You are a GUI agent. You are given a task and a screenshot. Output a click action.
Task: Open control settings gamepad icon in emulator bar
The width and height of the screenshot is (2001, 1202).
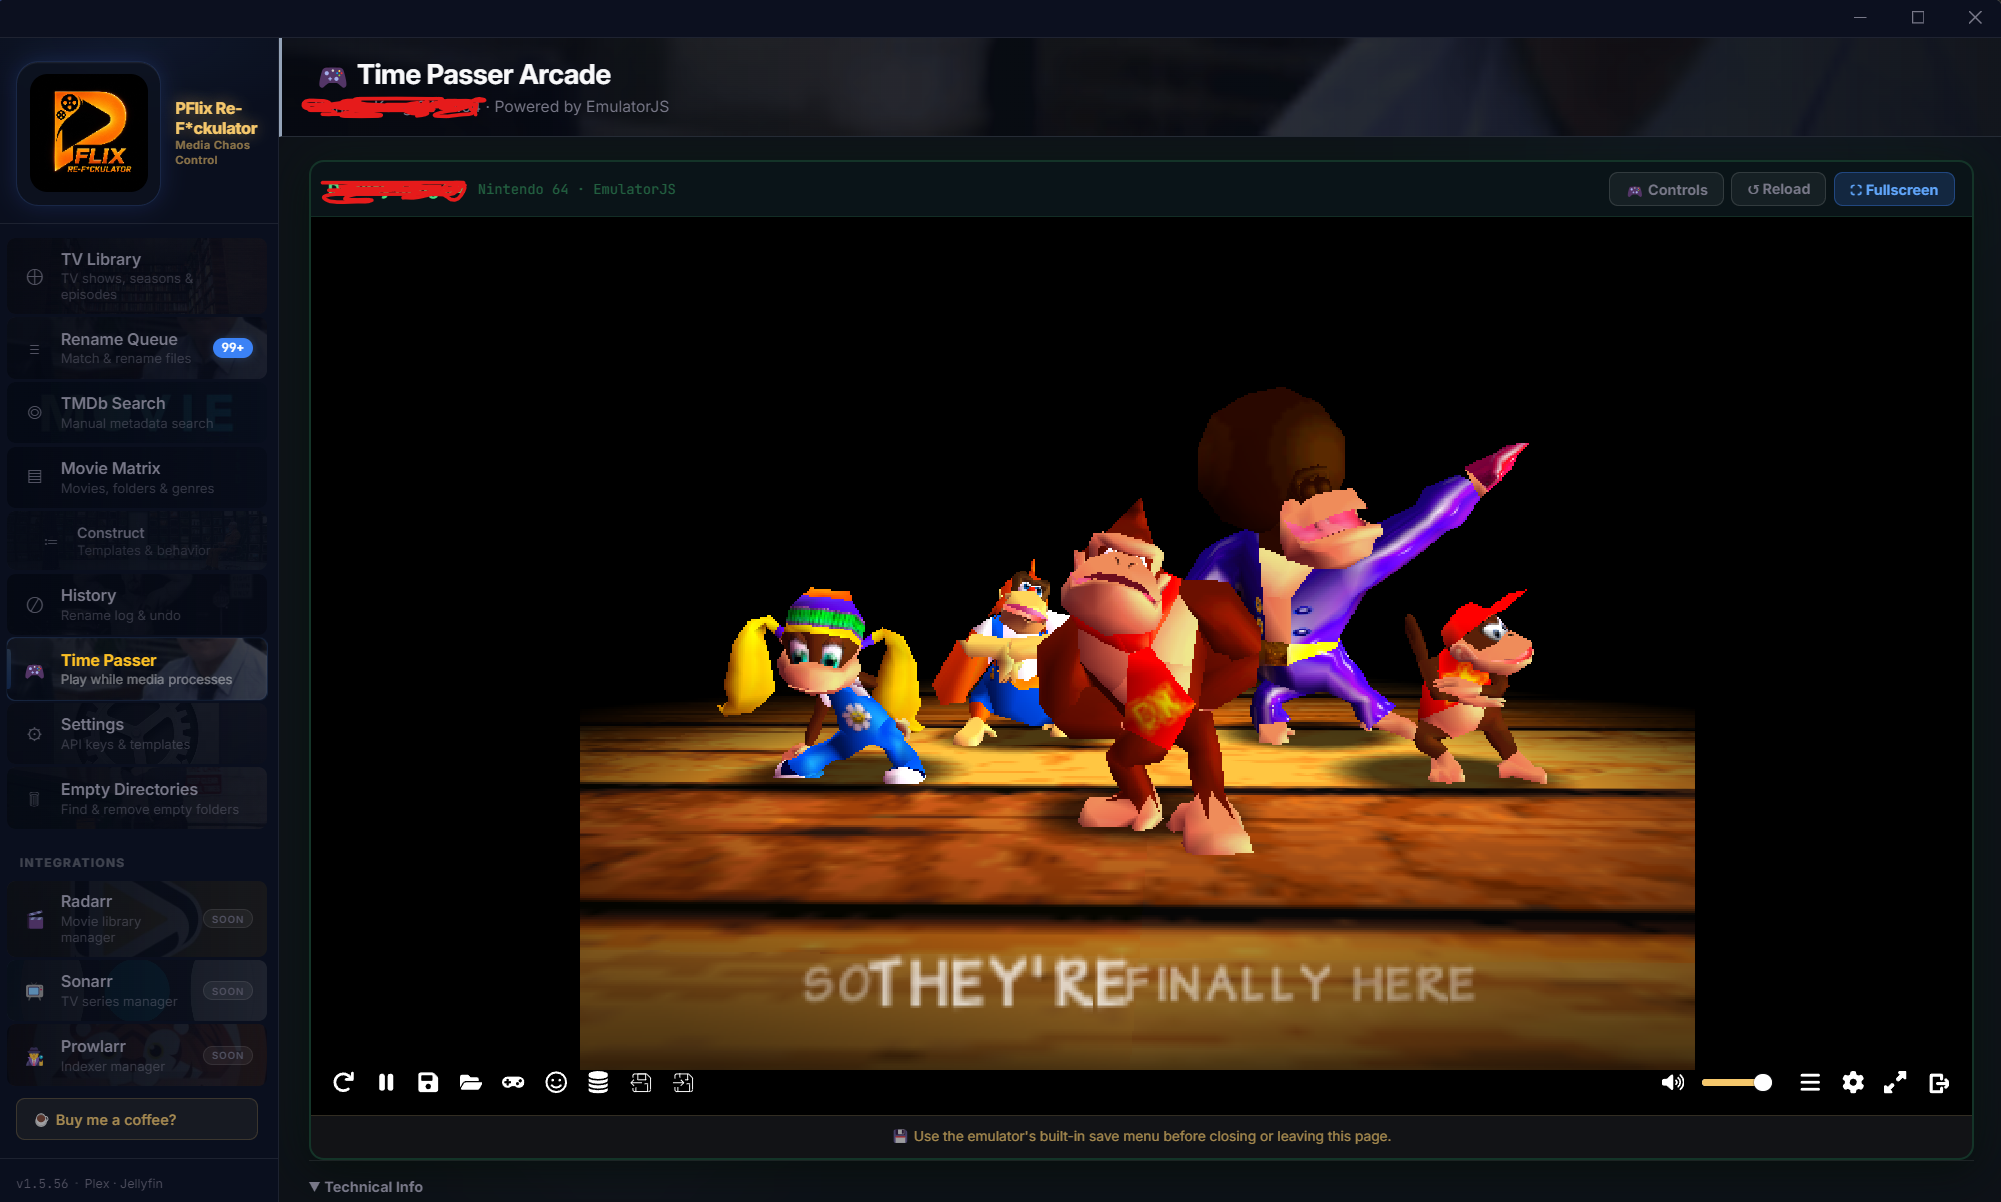513,1082
